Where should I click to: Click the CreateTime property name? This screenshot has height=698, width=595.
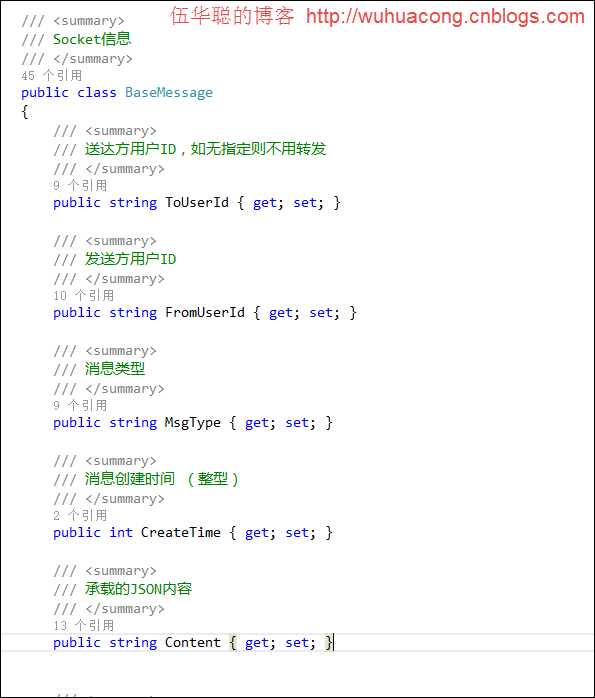[x=181, y=532]
